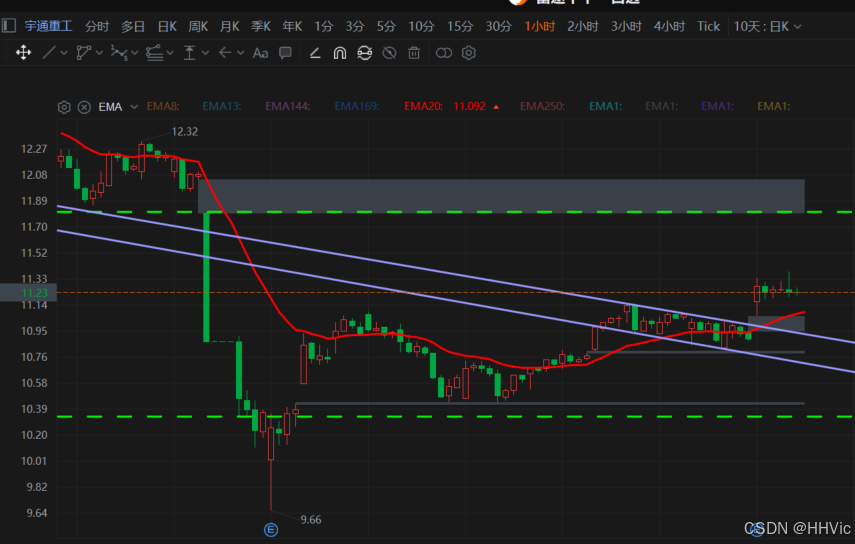This screenshot has width=855, height=544.
Task: Remove the EMA indicator
Action: (x=84, y=107)
